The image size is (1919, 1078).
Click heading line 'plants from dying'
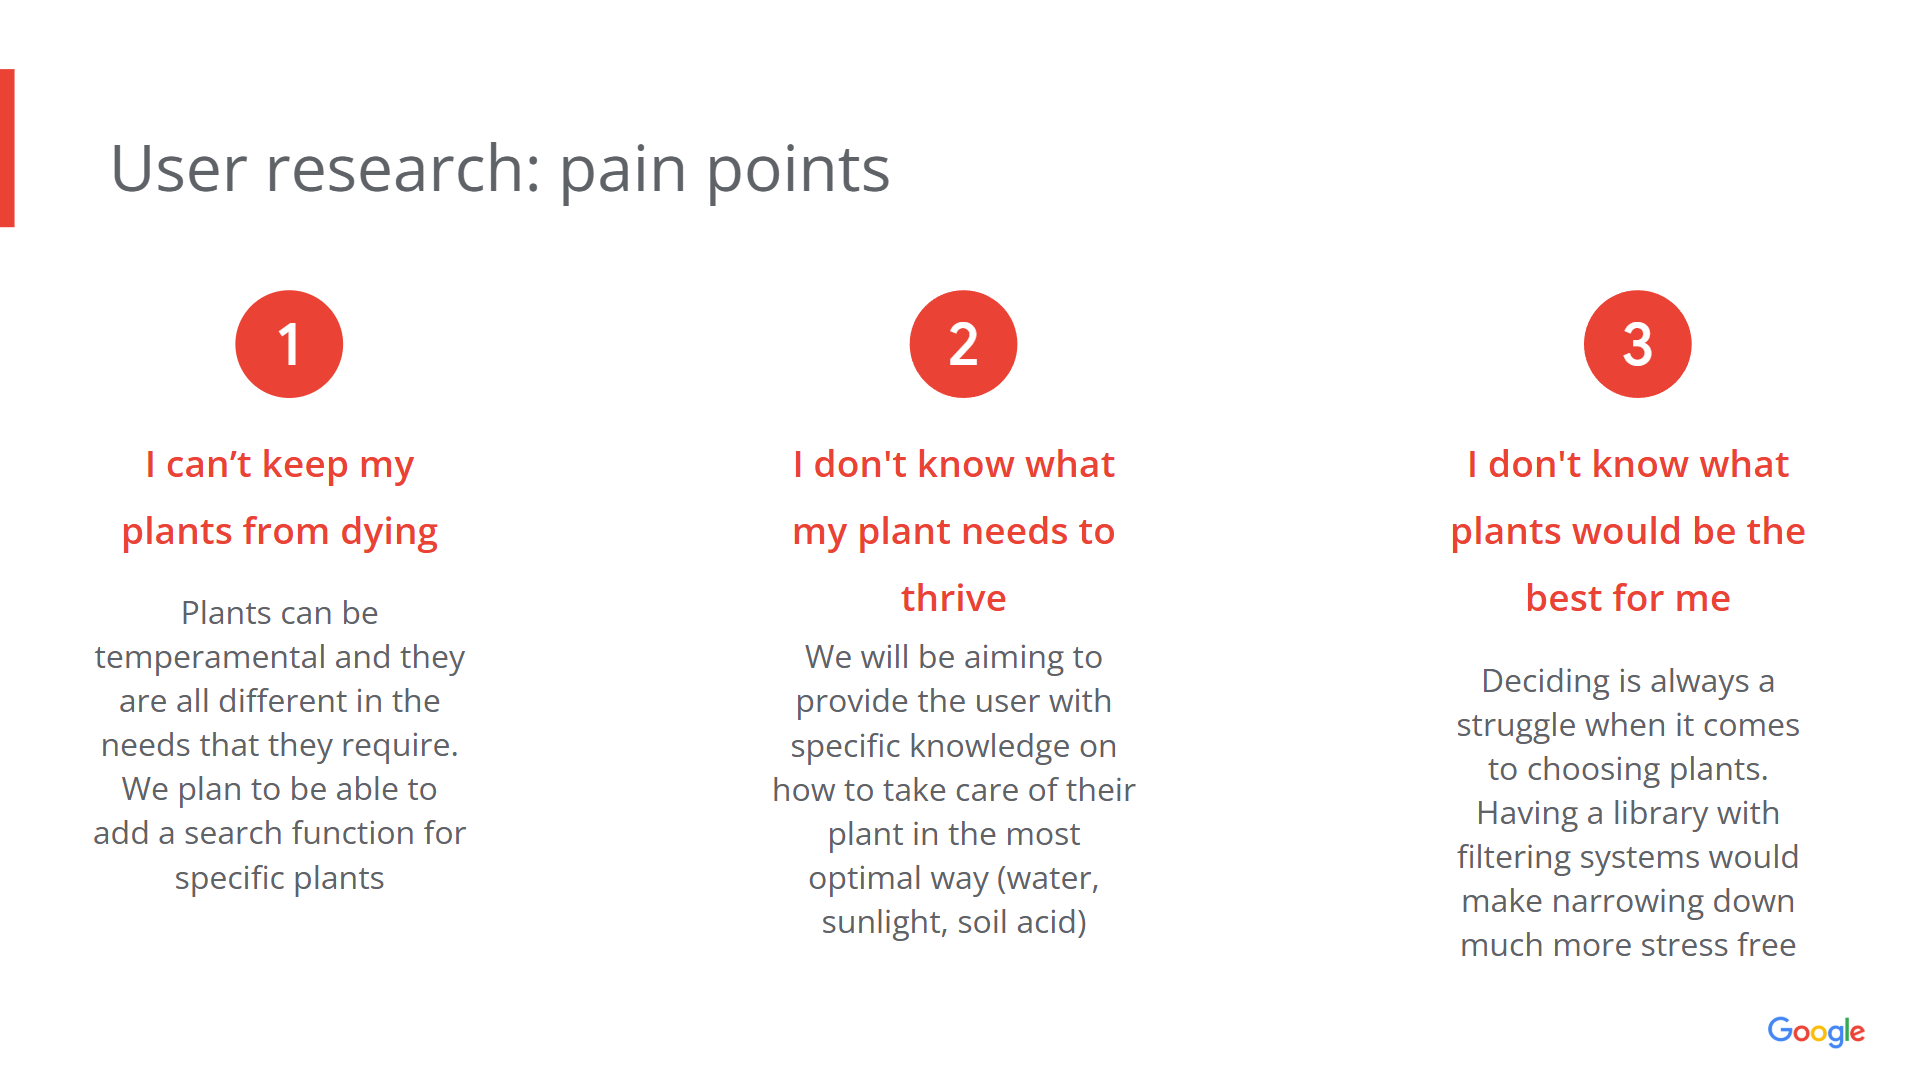click(x=279, y=532)
